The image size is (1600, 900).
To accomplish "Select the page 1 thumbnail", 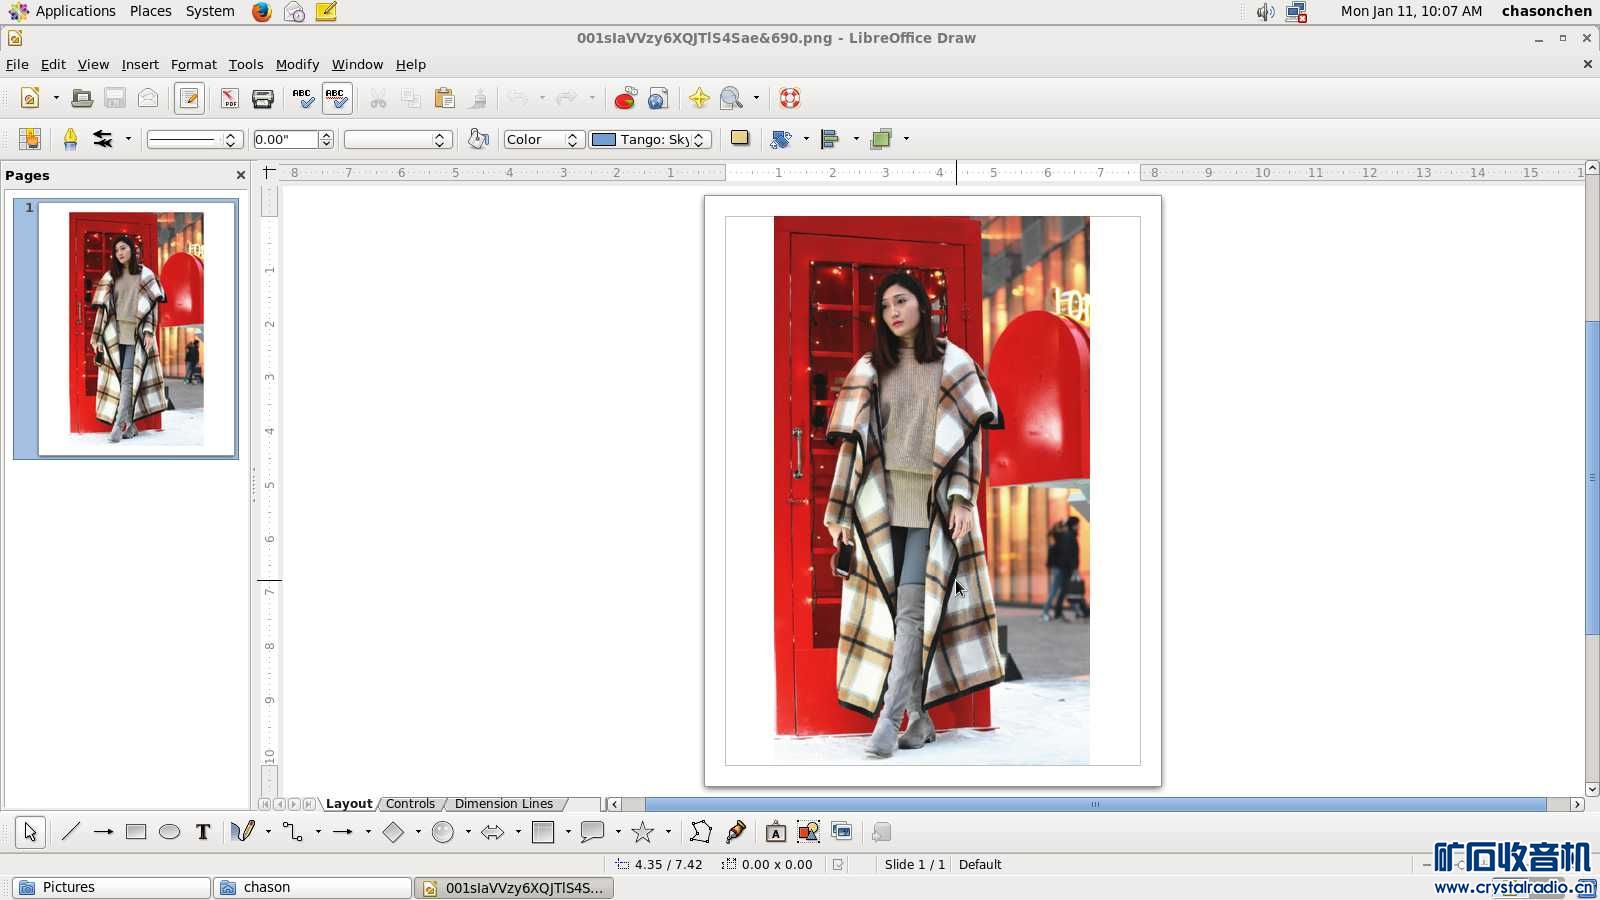I will [x=137, y=328].
